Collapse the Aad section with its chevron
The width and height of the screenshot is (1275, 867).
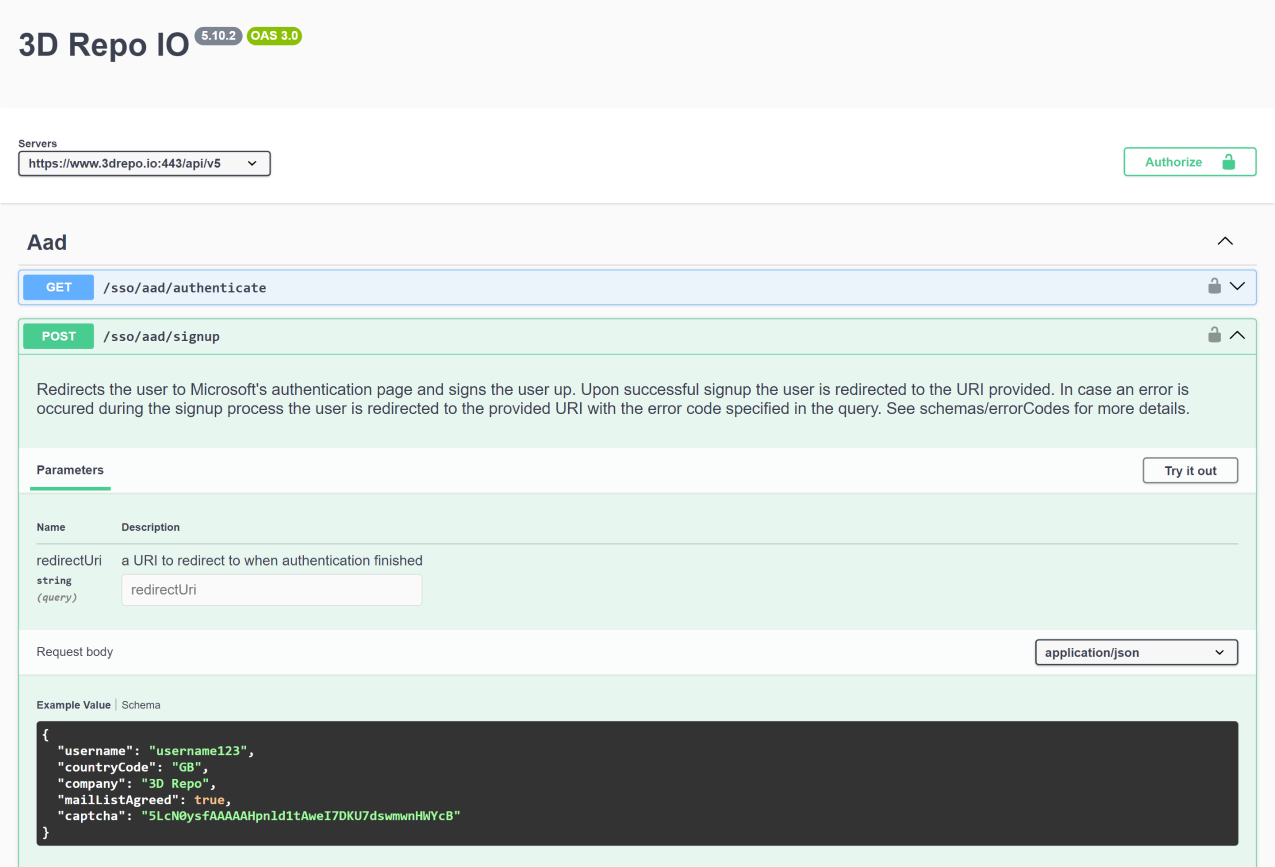click(1225, 241)
